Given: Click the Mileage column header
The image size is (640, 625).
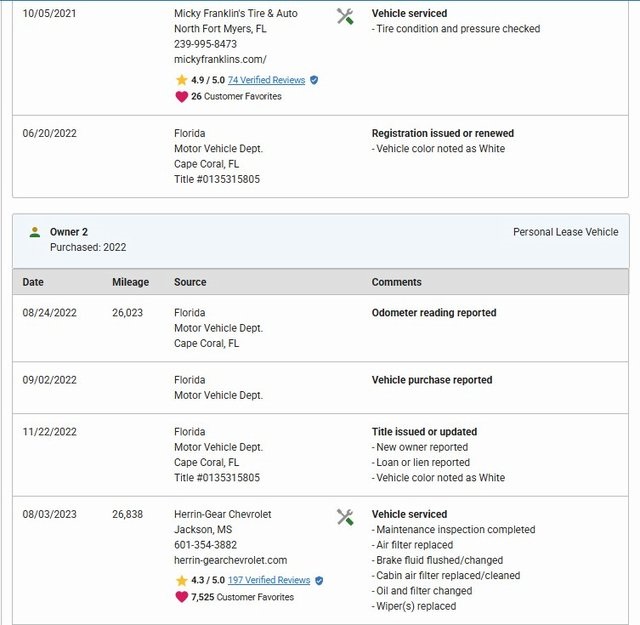Looking at the screenshot, I should [x=130, y=282].
